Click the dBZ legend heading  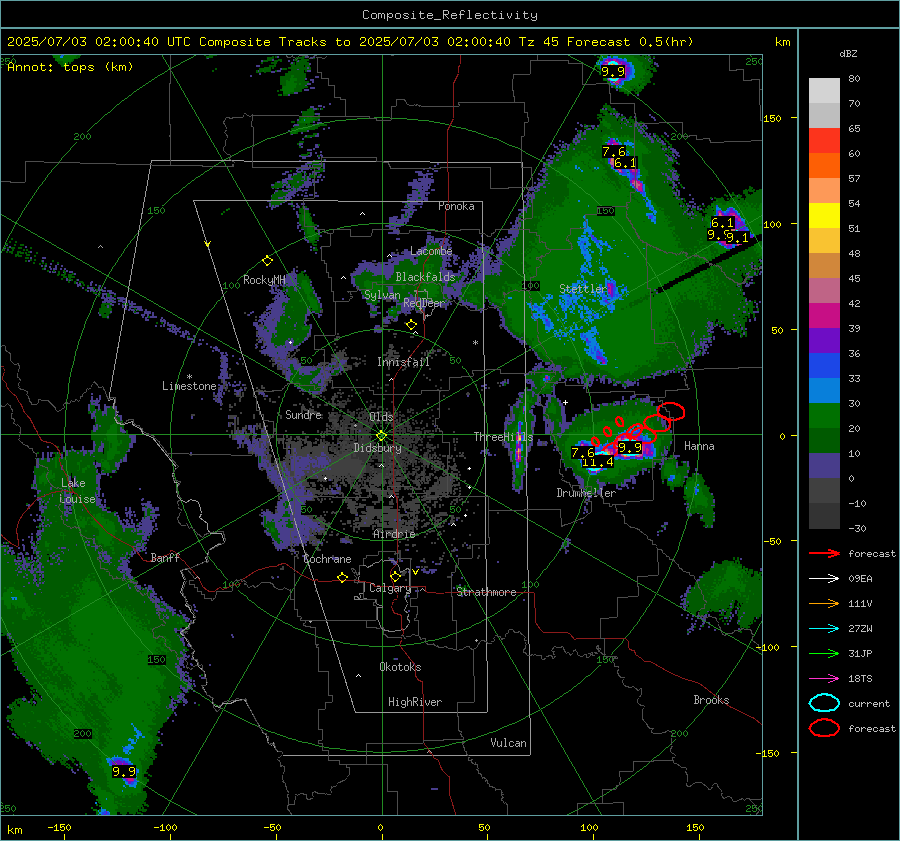[x=848, y=53]
